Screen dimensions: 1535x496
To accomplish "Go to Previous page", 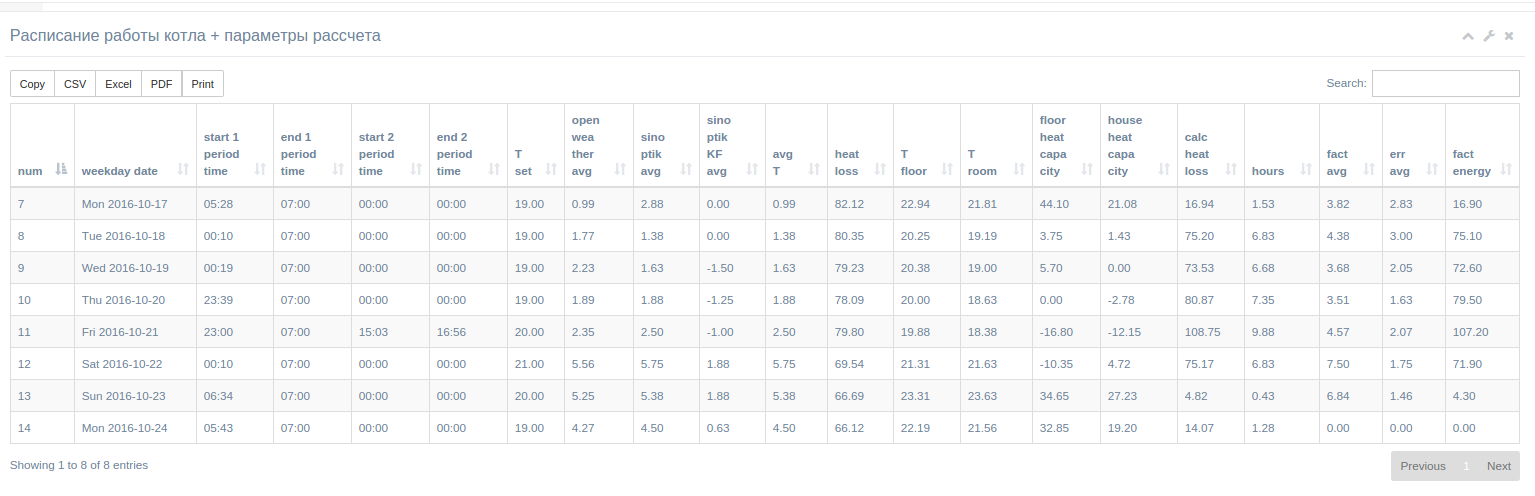I will coord(1422,466).
